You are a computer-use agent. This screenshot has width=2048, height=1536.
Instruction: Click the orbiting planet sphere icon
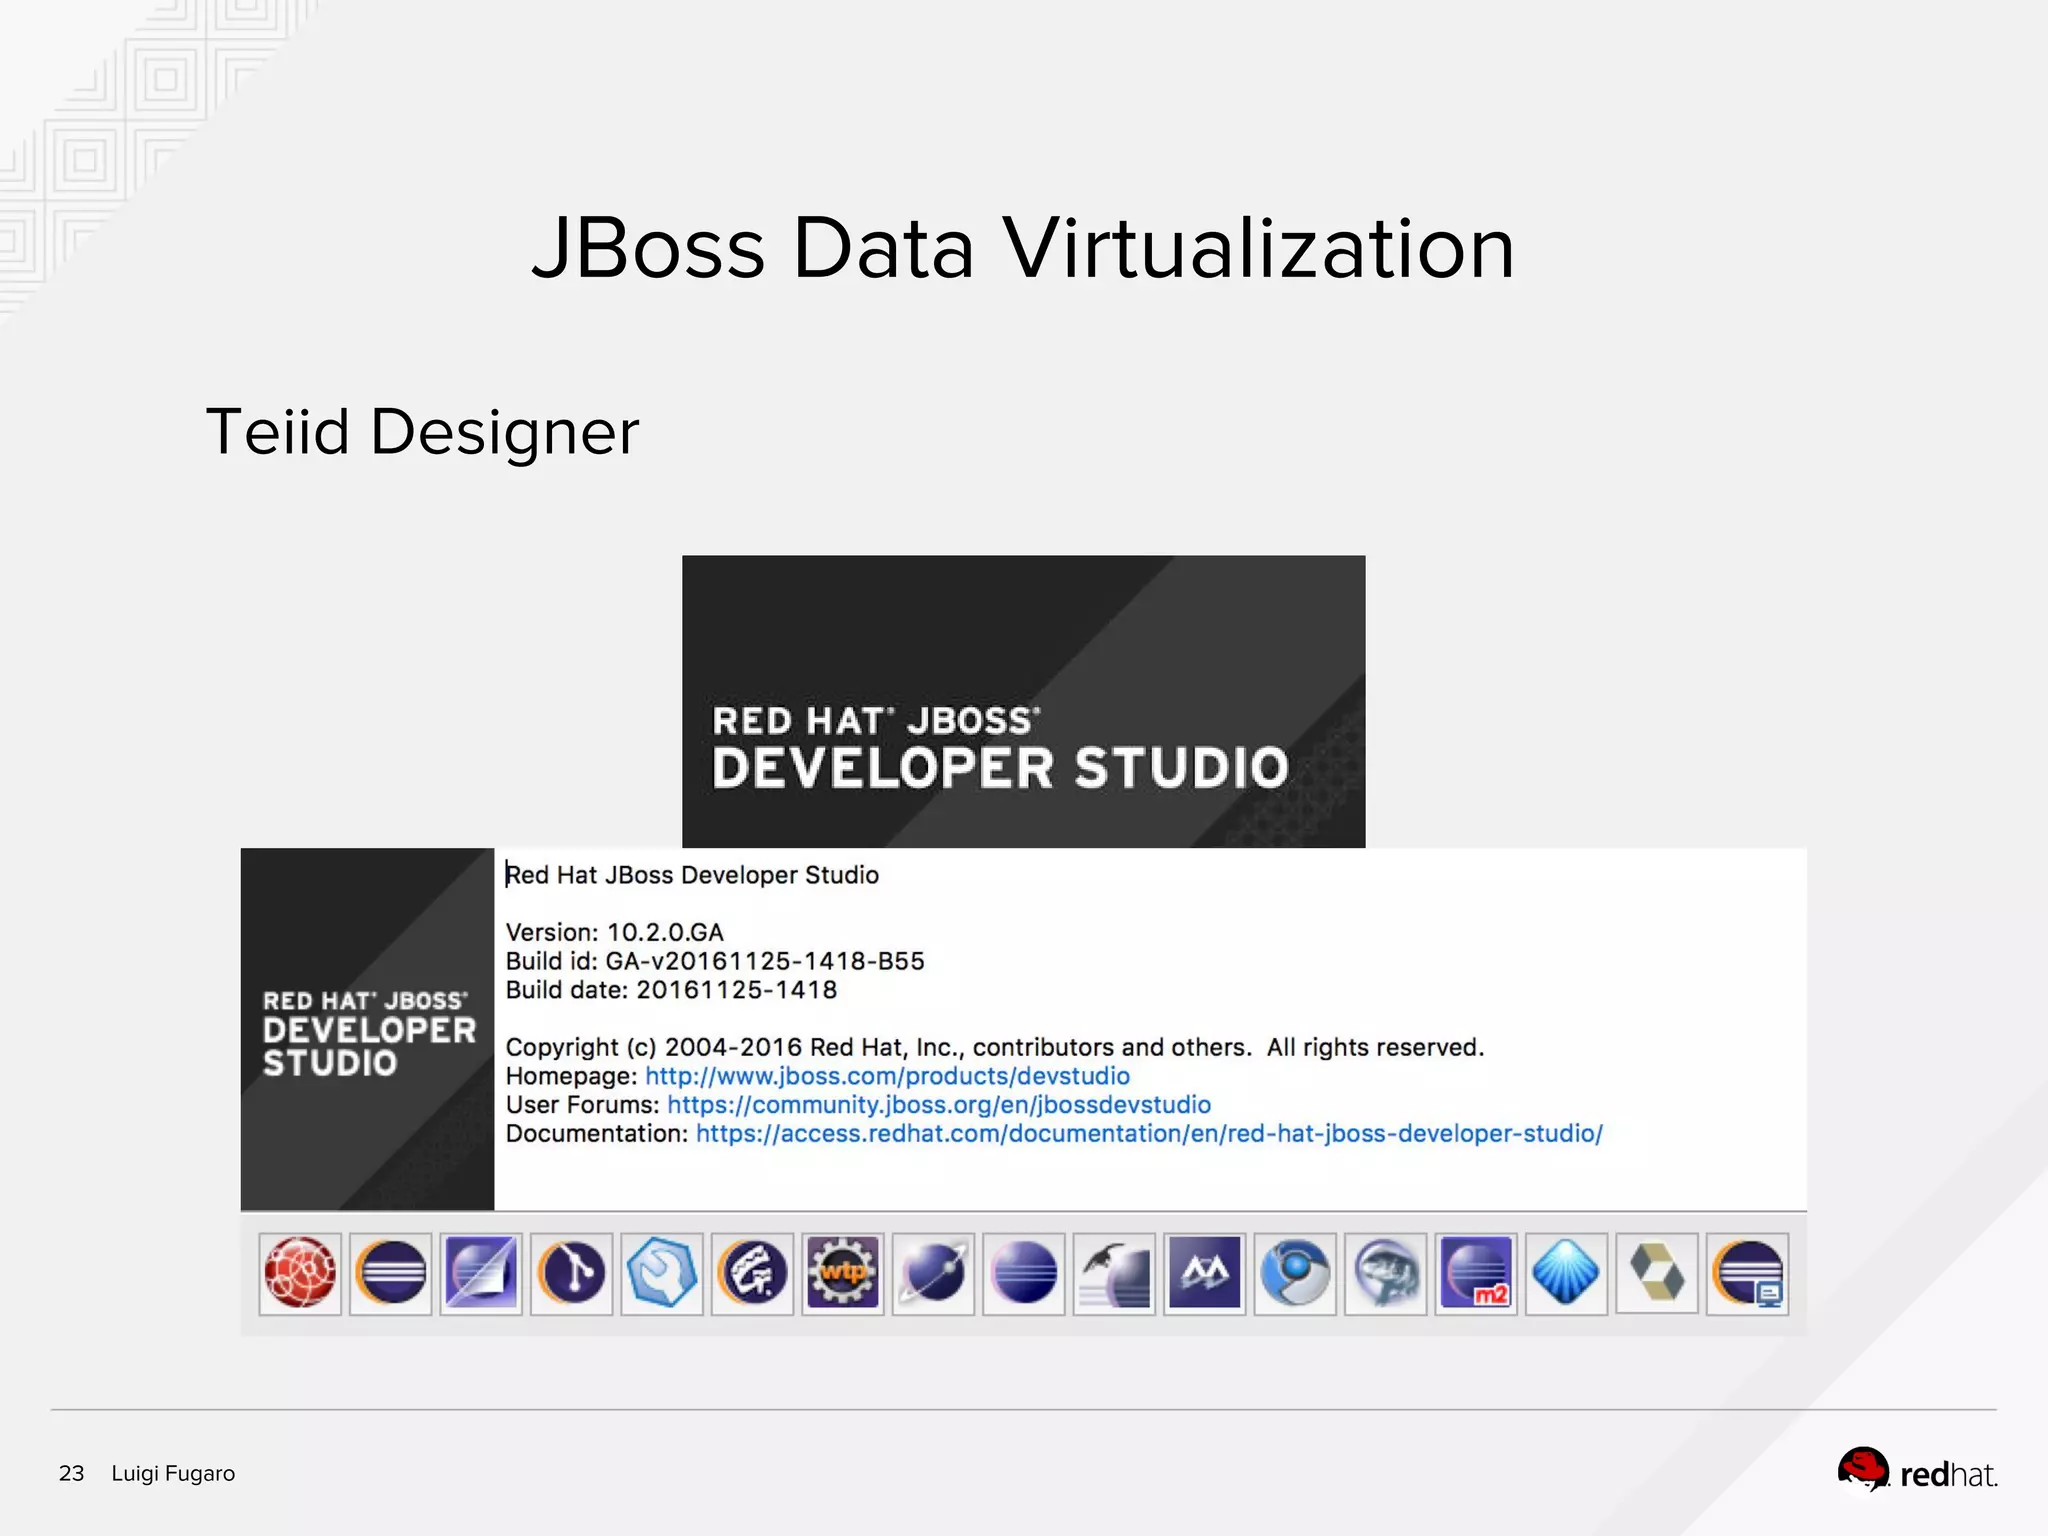933,1273
